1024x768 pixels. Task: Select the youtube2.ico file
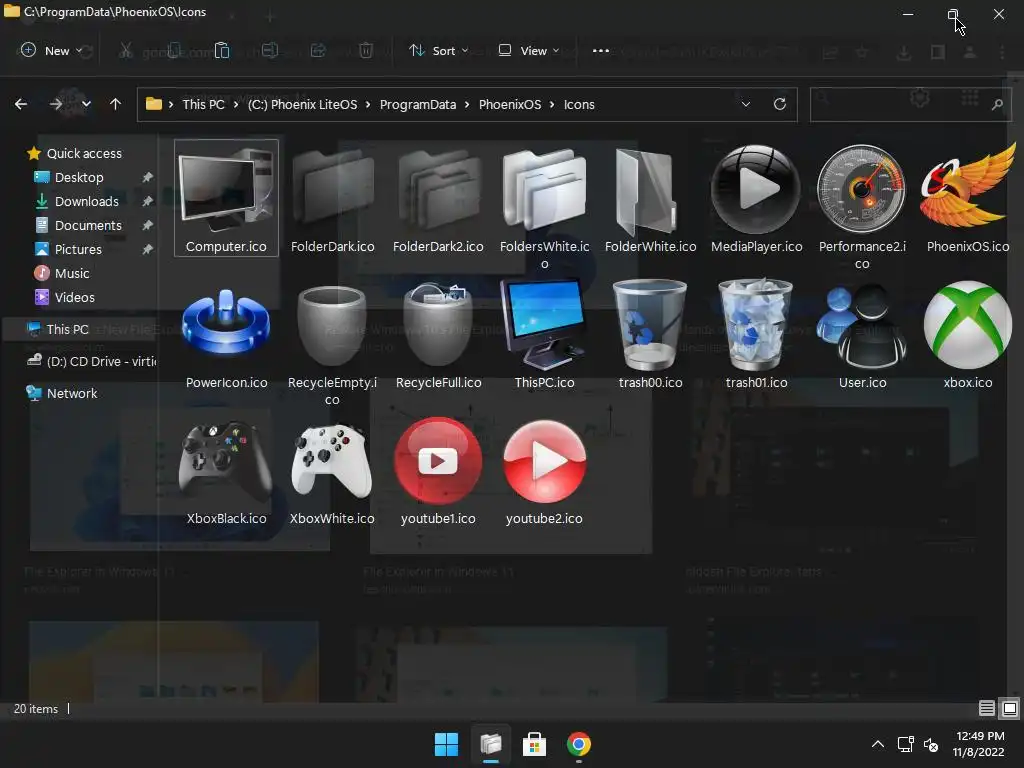[544, 472]
